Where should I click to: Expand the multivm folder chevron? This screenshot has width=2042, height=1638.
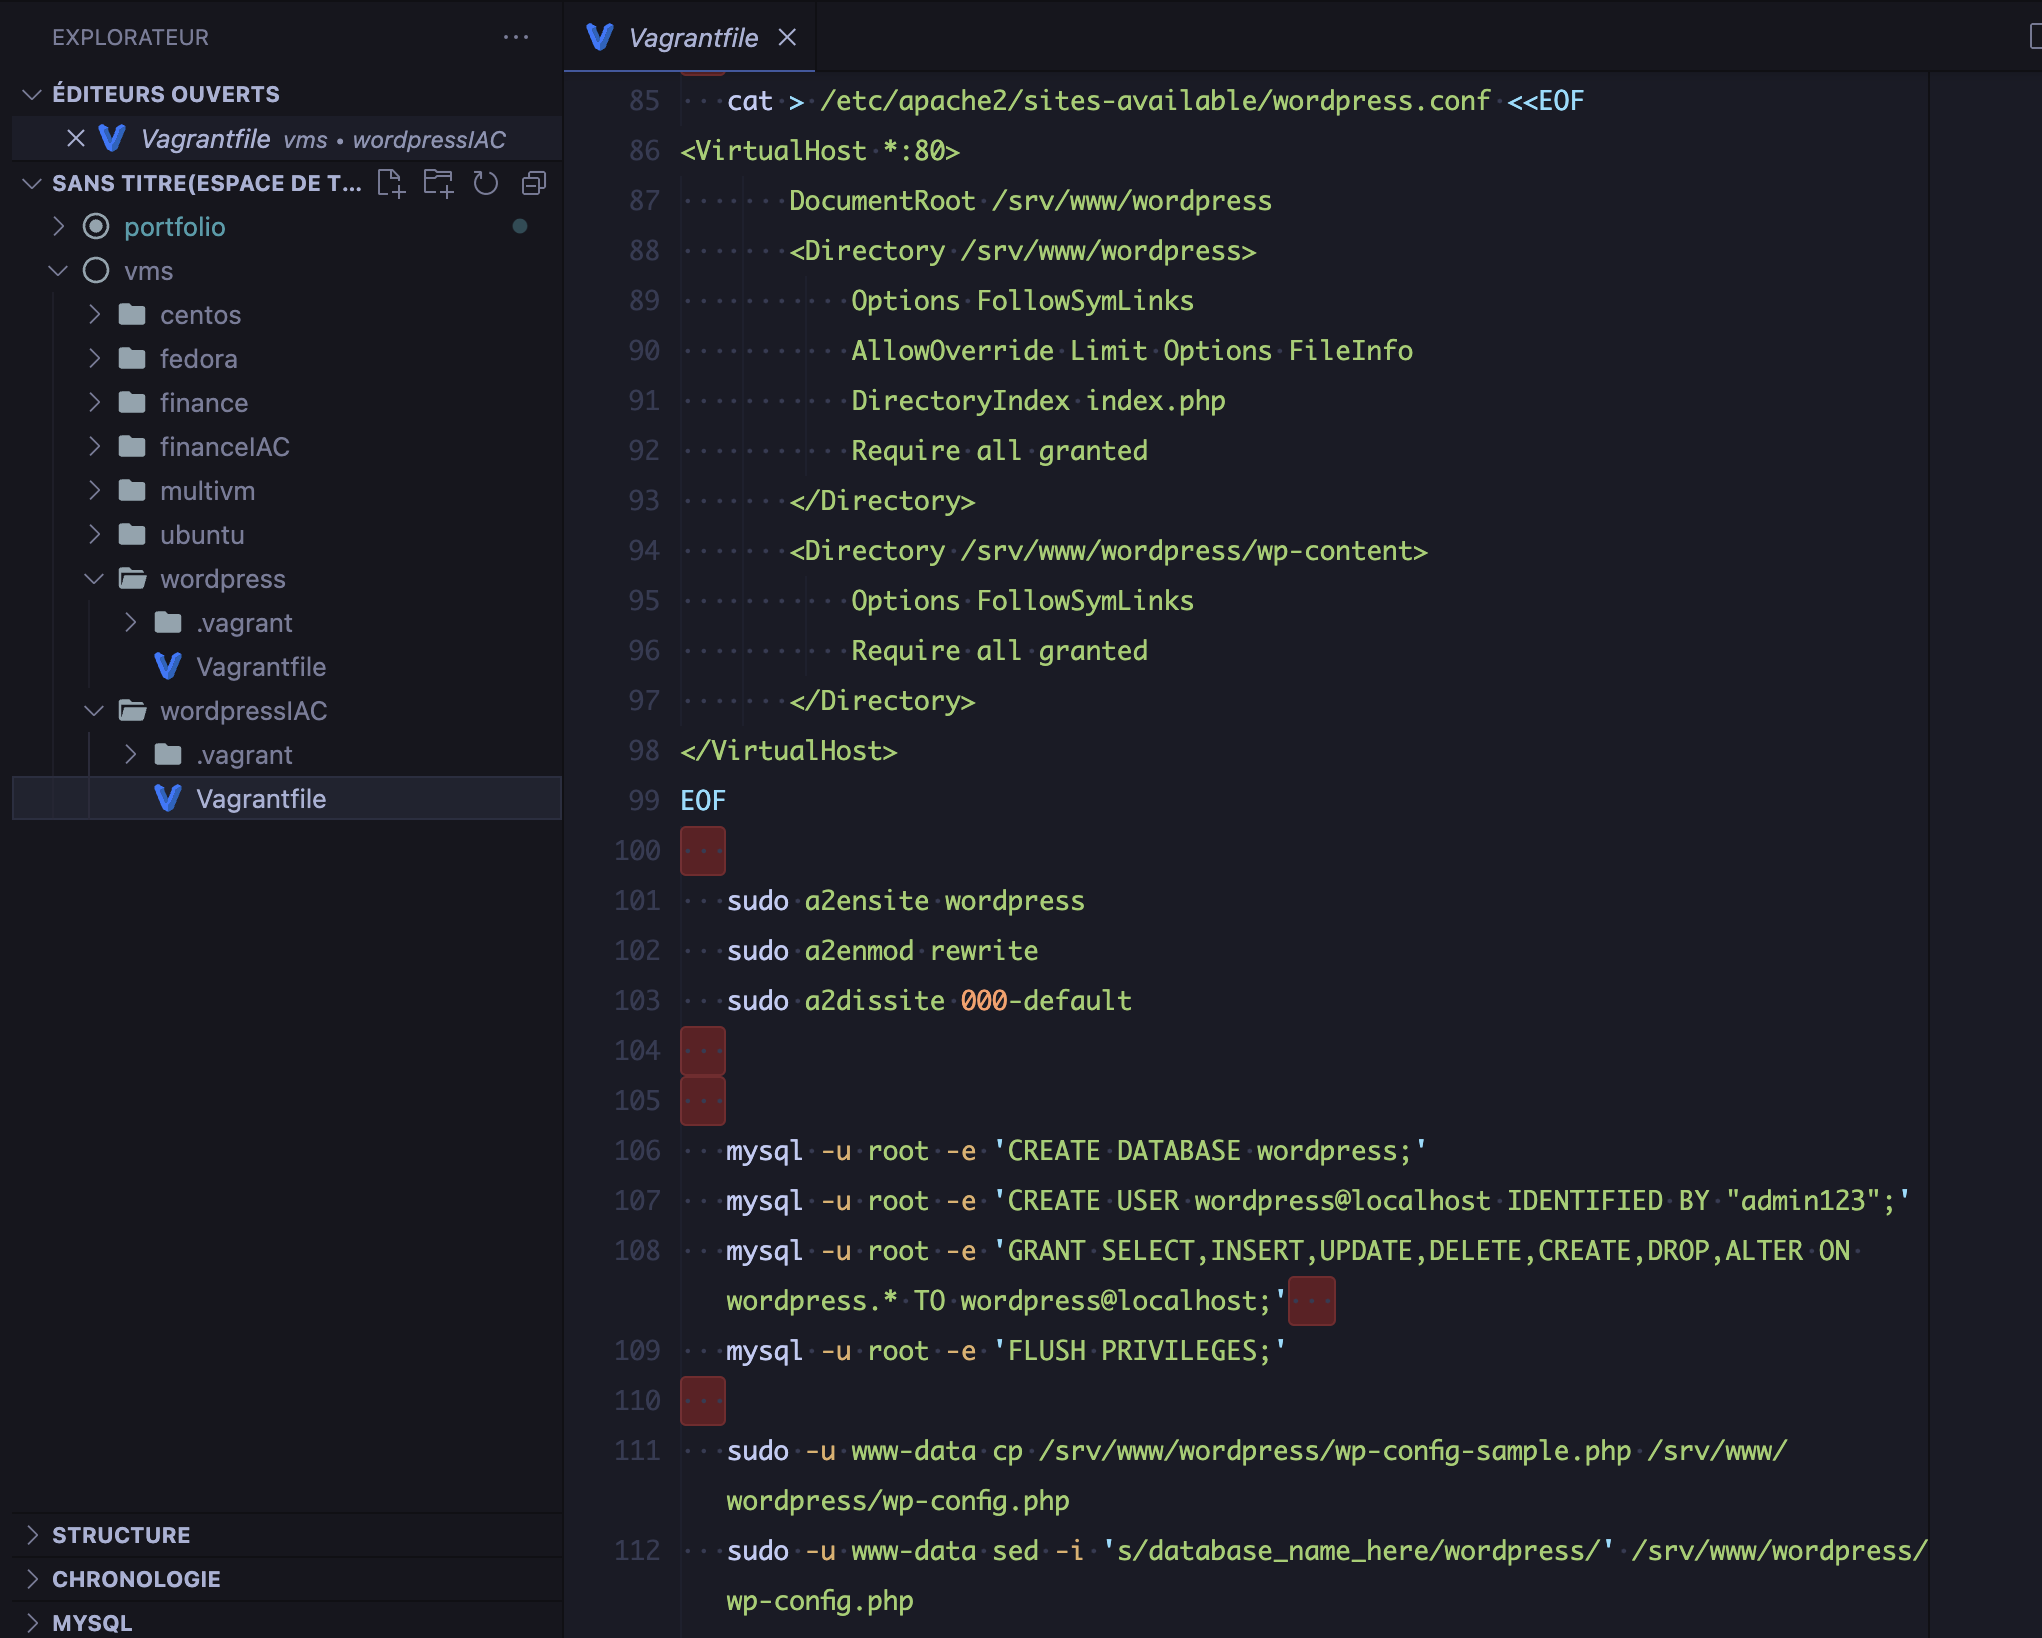pos(94,491)
